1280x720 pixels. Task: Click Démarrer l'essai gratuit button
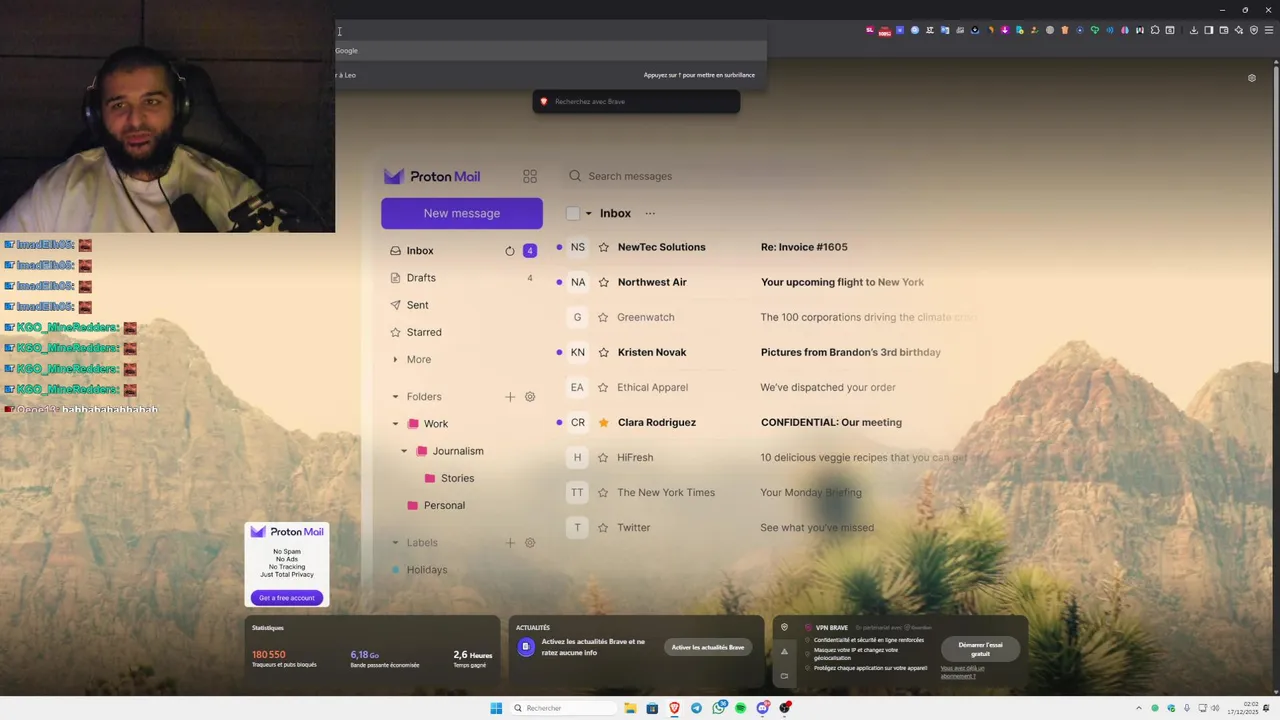pyautogui.click(x=980, y=649)
